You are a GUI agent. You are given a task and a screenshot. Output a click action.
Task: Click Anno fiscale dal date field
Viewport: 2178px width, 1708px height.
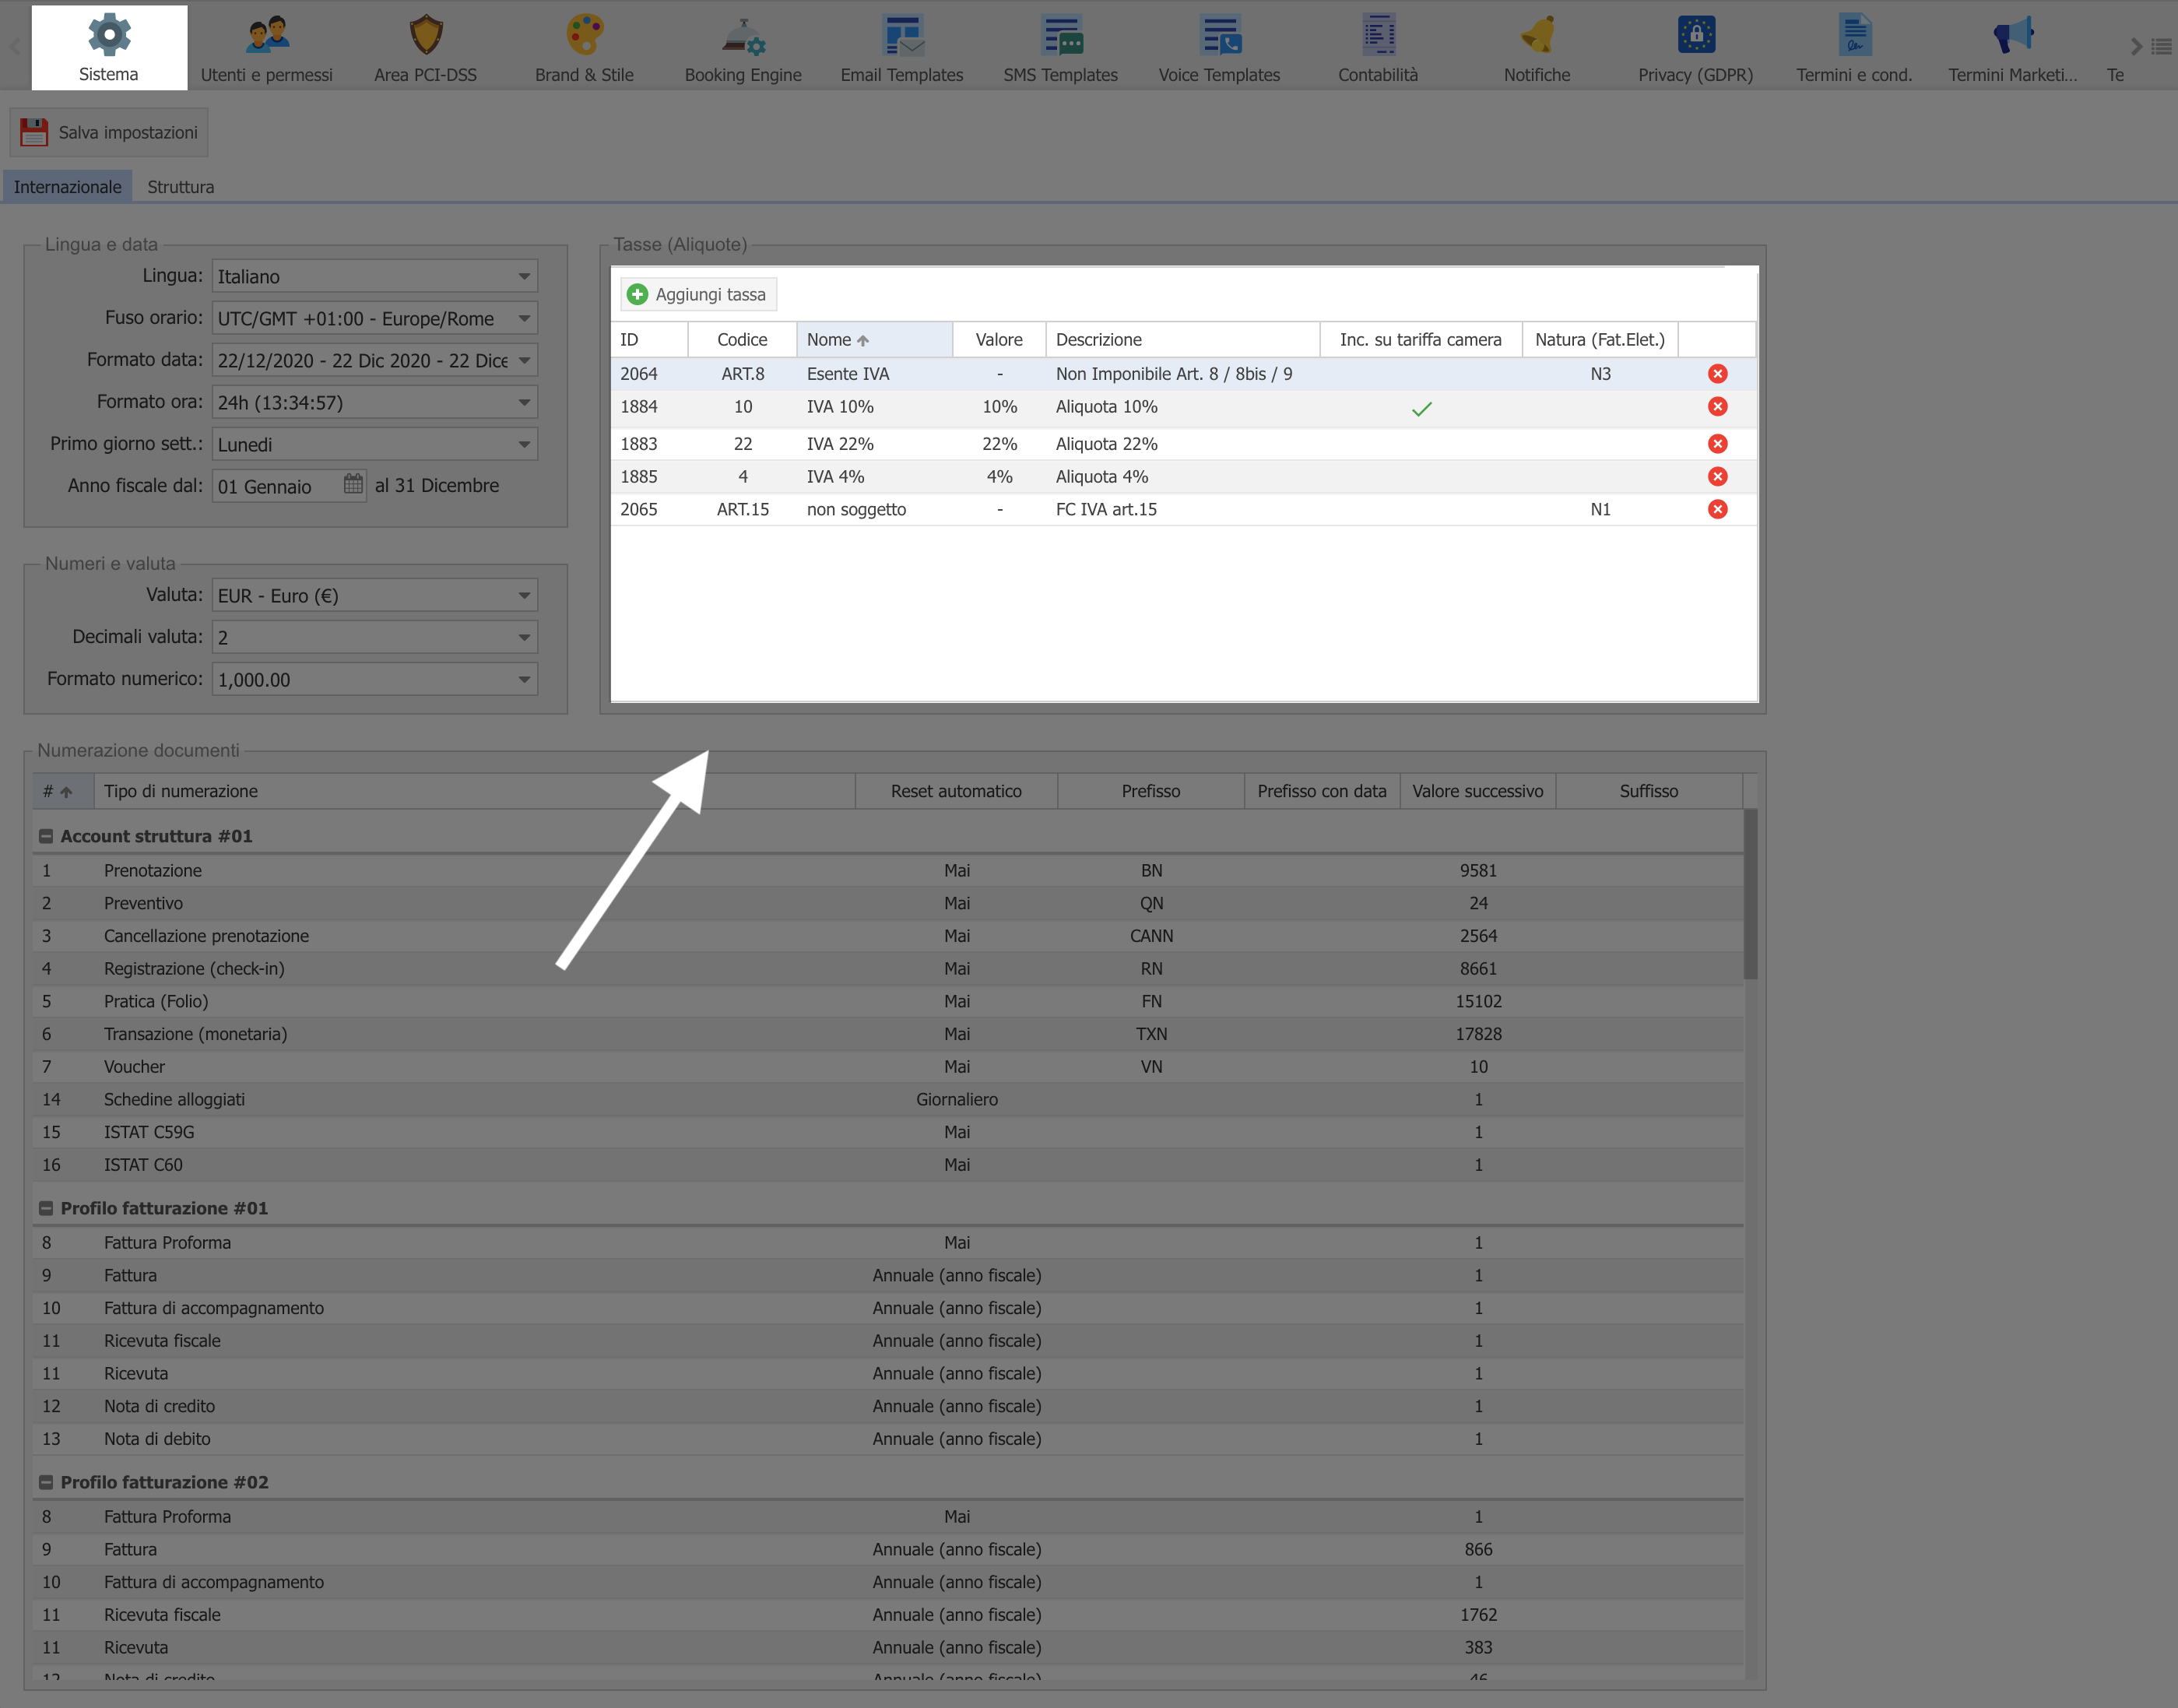tap(277, 486)
